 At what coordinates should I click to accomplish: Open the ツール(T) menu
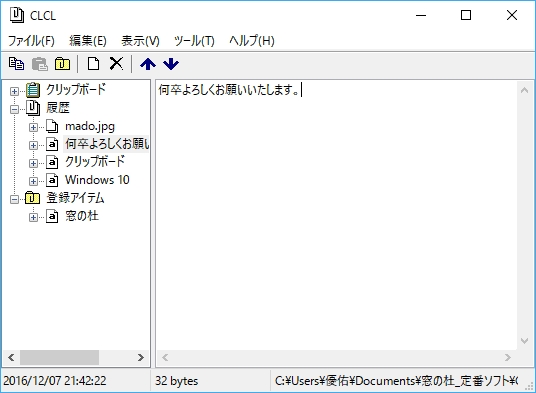194,41
